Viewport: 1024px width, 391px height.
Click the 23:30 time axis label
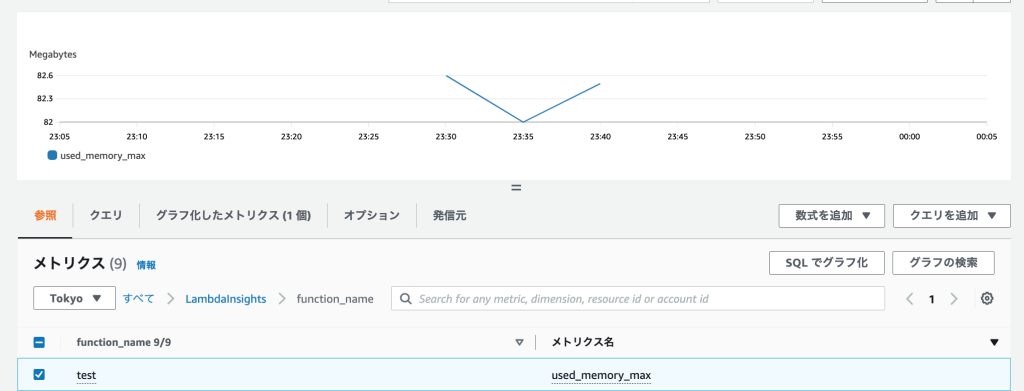(445, 137)
